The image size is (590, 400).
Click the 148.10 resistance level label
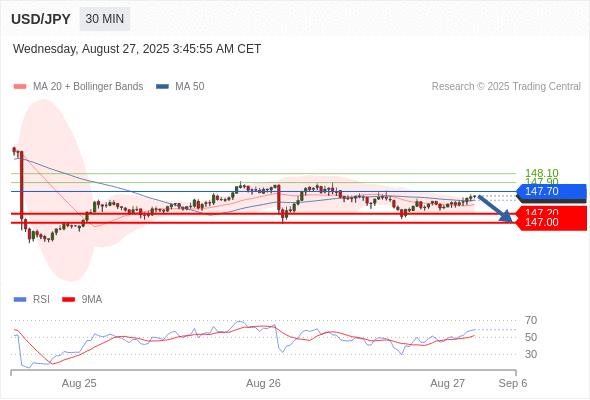pyautogui.click(x=541, y=173)
